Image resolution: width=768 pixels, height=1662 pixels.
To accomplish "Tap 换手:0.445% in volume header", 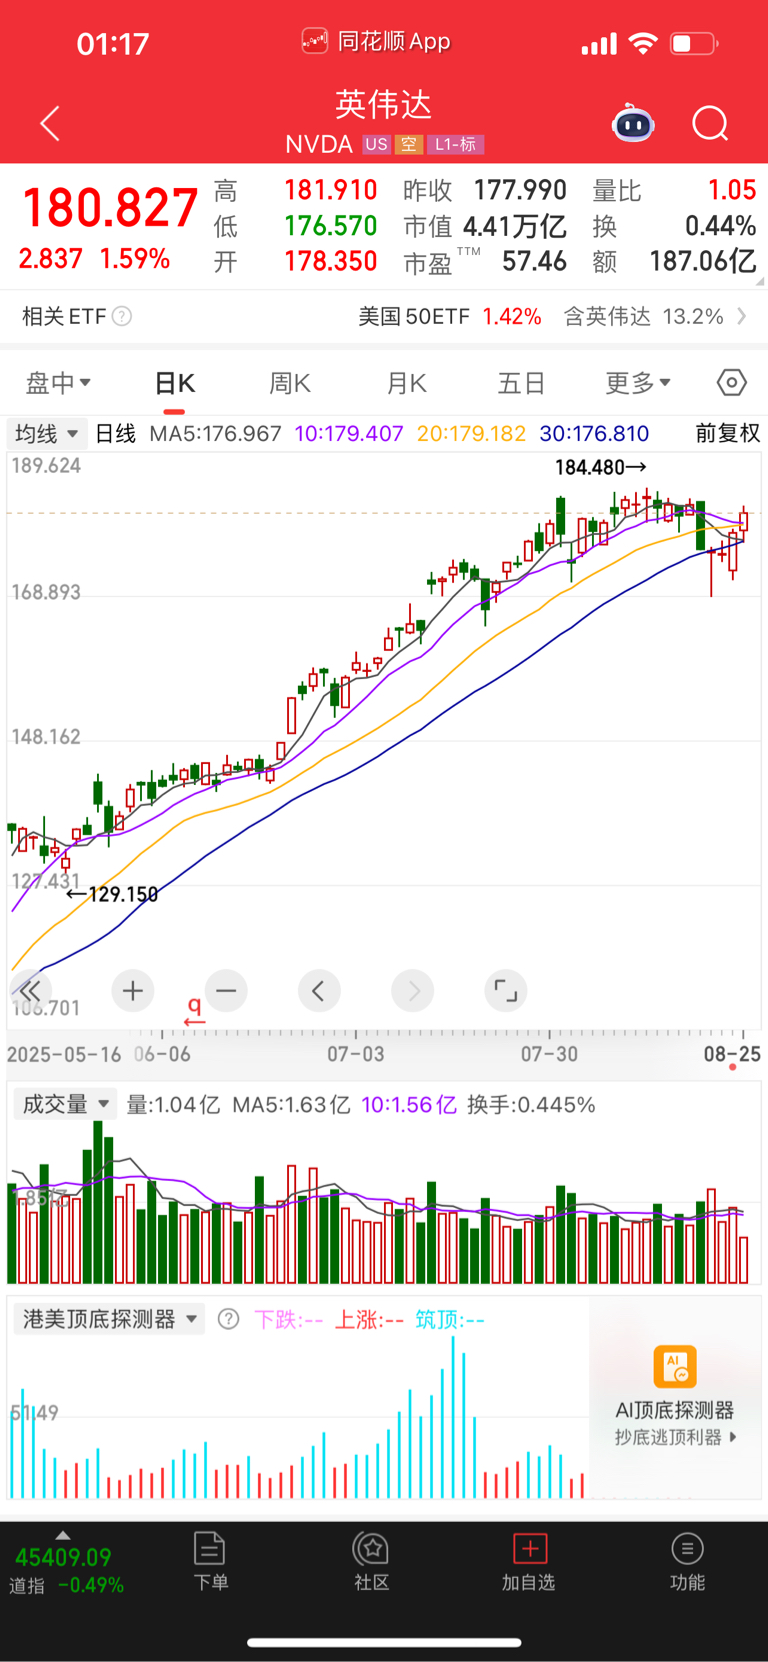I will tap(531, 1105).
